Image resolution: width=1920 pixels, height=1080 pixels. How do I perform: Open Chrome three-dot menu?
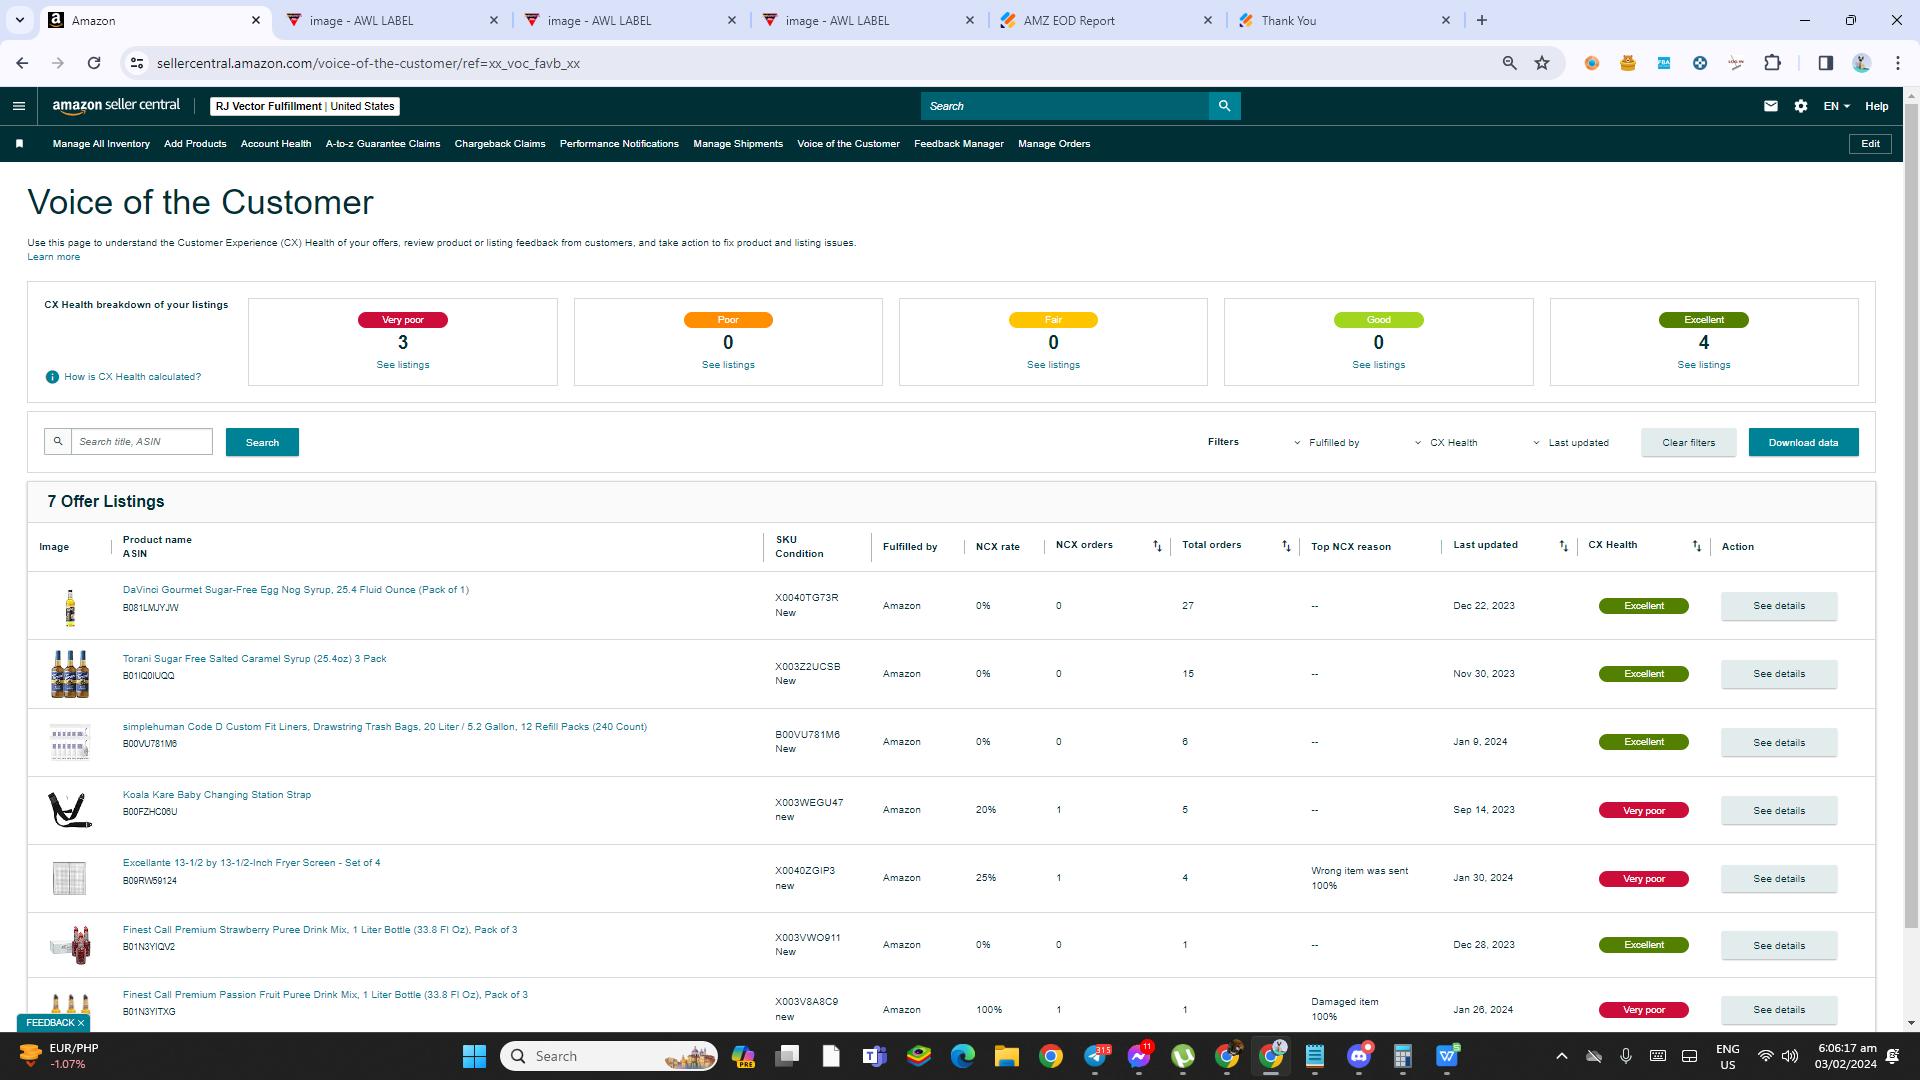tap(1898, 63)
